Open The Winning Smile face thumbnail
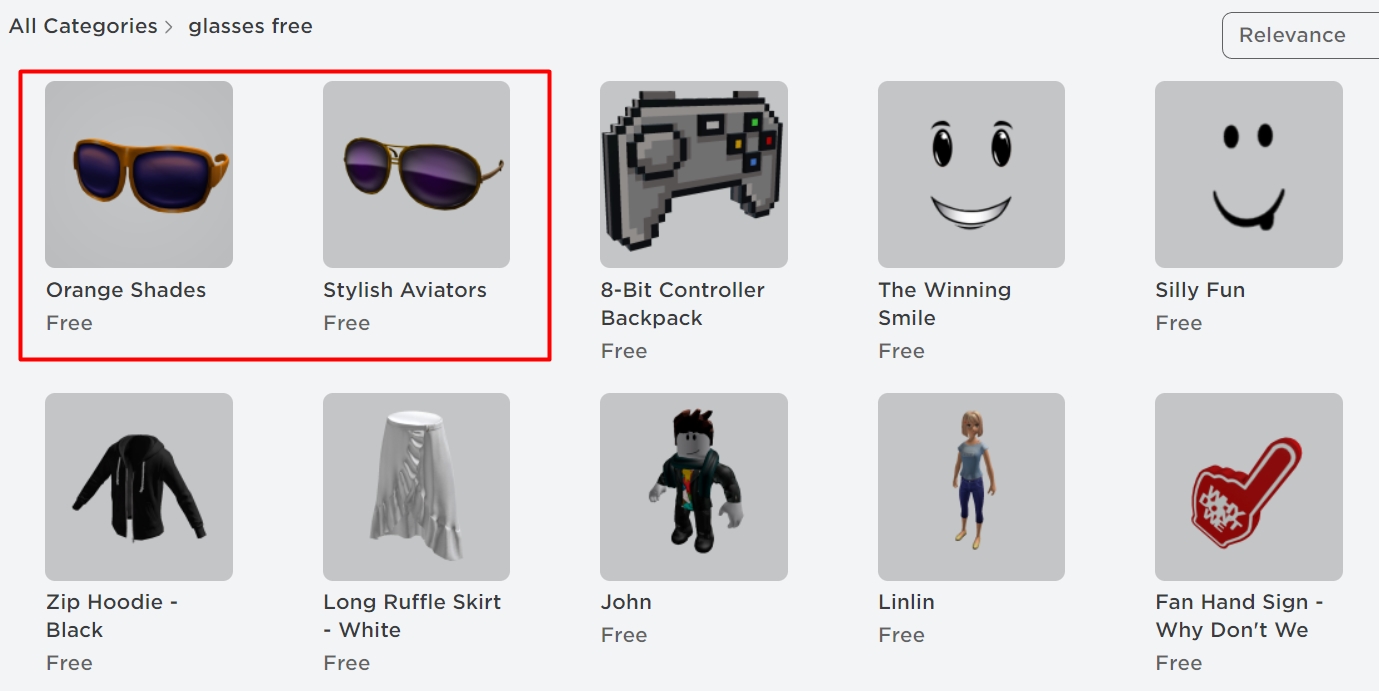The image size is (1379, 691). 971,174
